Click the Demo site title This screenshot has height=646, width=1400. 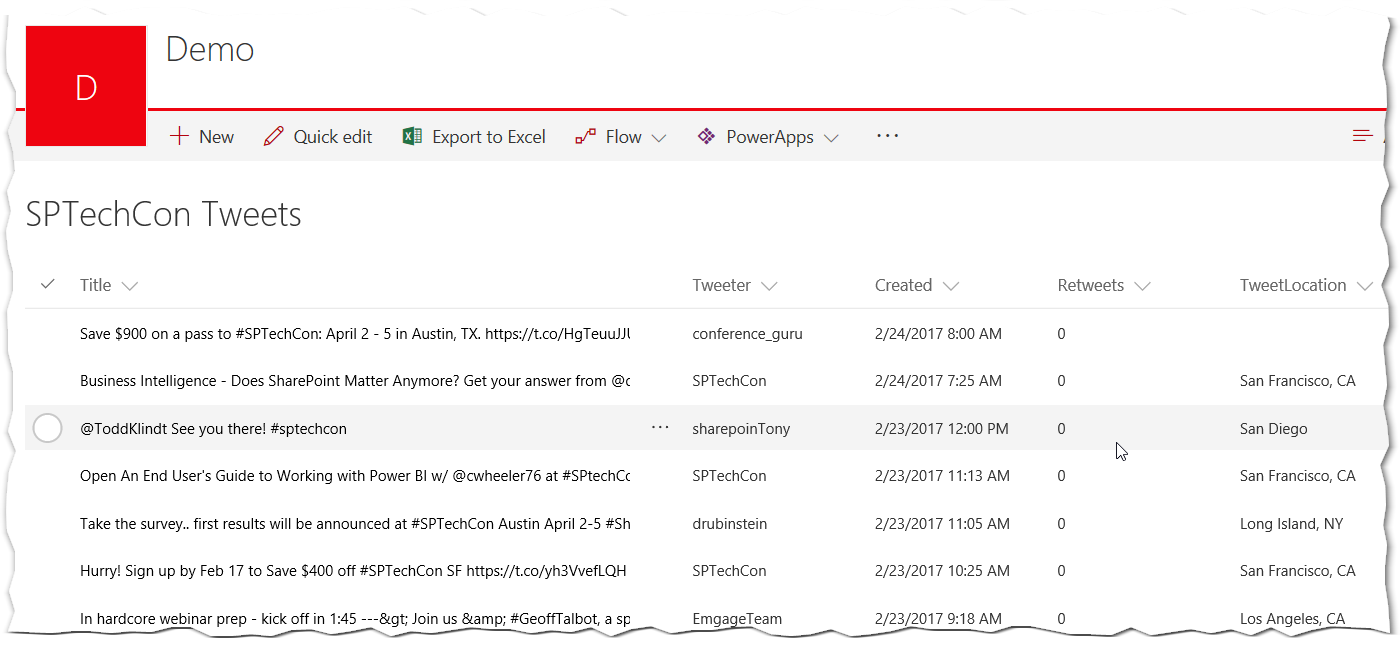click(210, 49)
